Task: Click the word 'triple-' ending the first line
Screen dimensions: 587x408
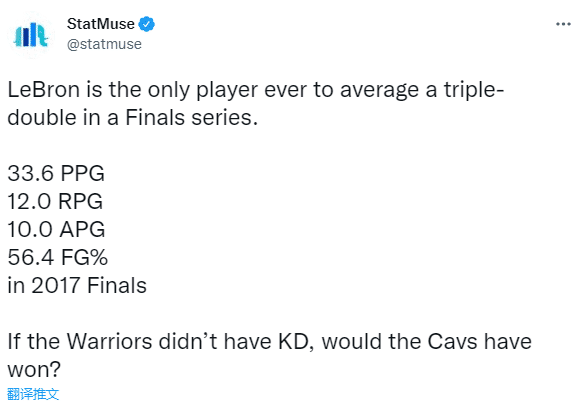Action: click(x=474, y=90)
